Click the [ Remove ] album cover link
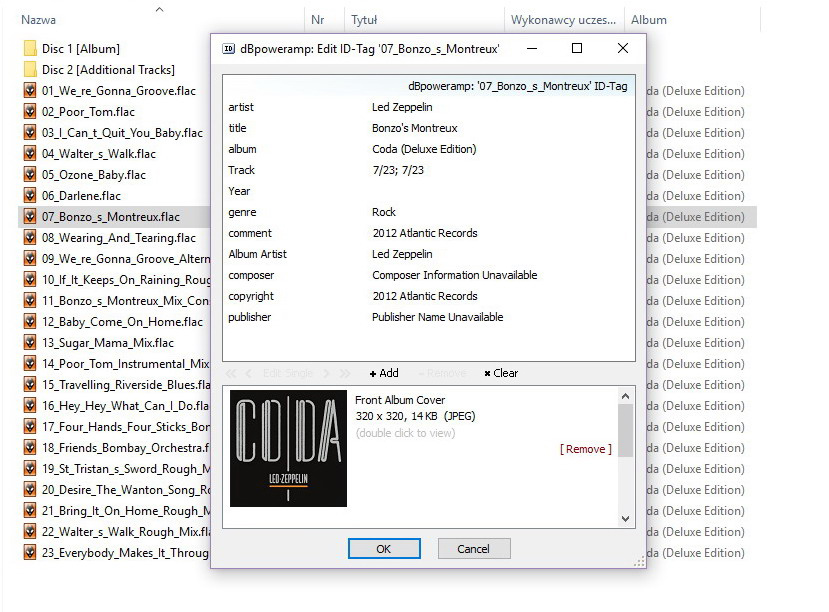The height and width of the screenshot is (612, 829). [585, 449]
